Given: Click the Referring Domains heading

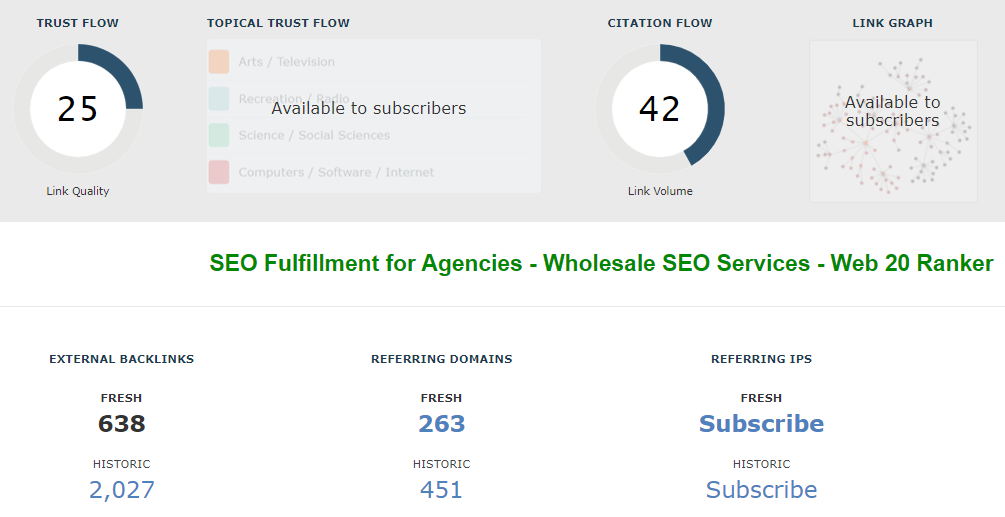Looking at the screenshot, I should (442, 359).
